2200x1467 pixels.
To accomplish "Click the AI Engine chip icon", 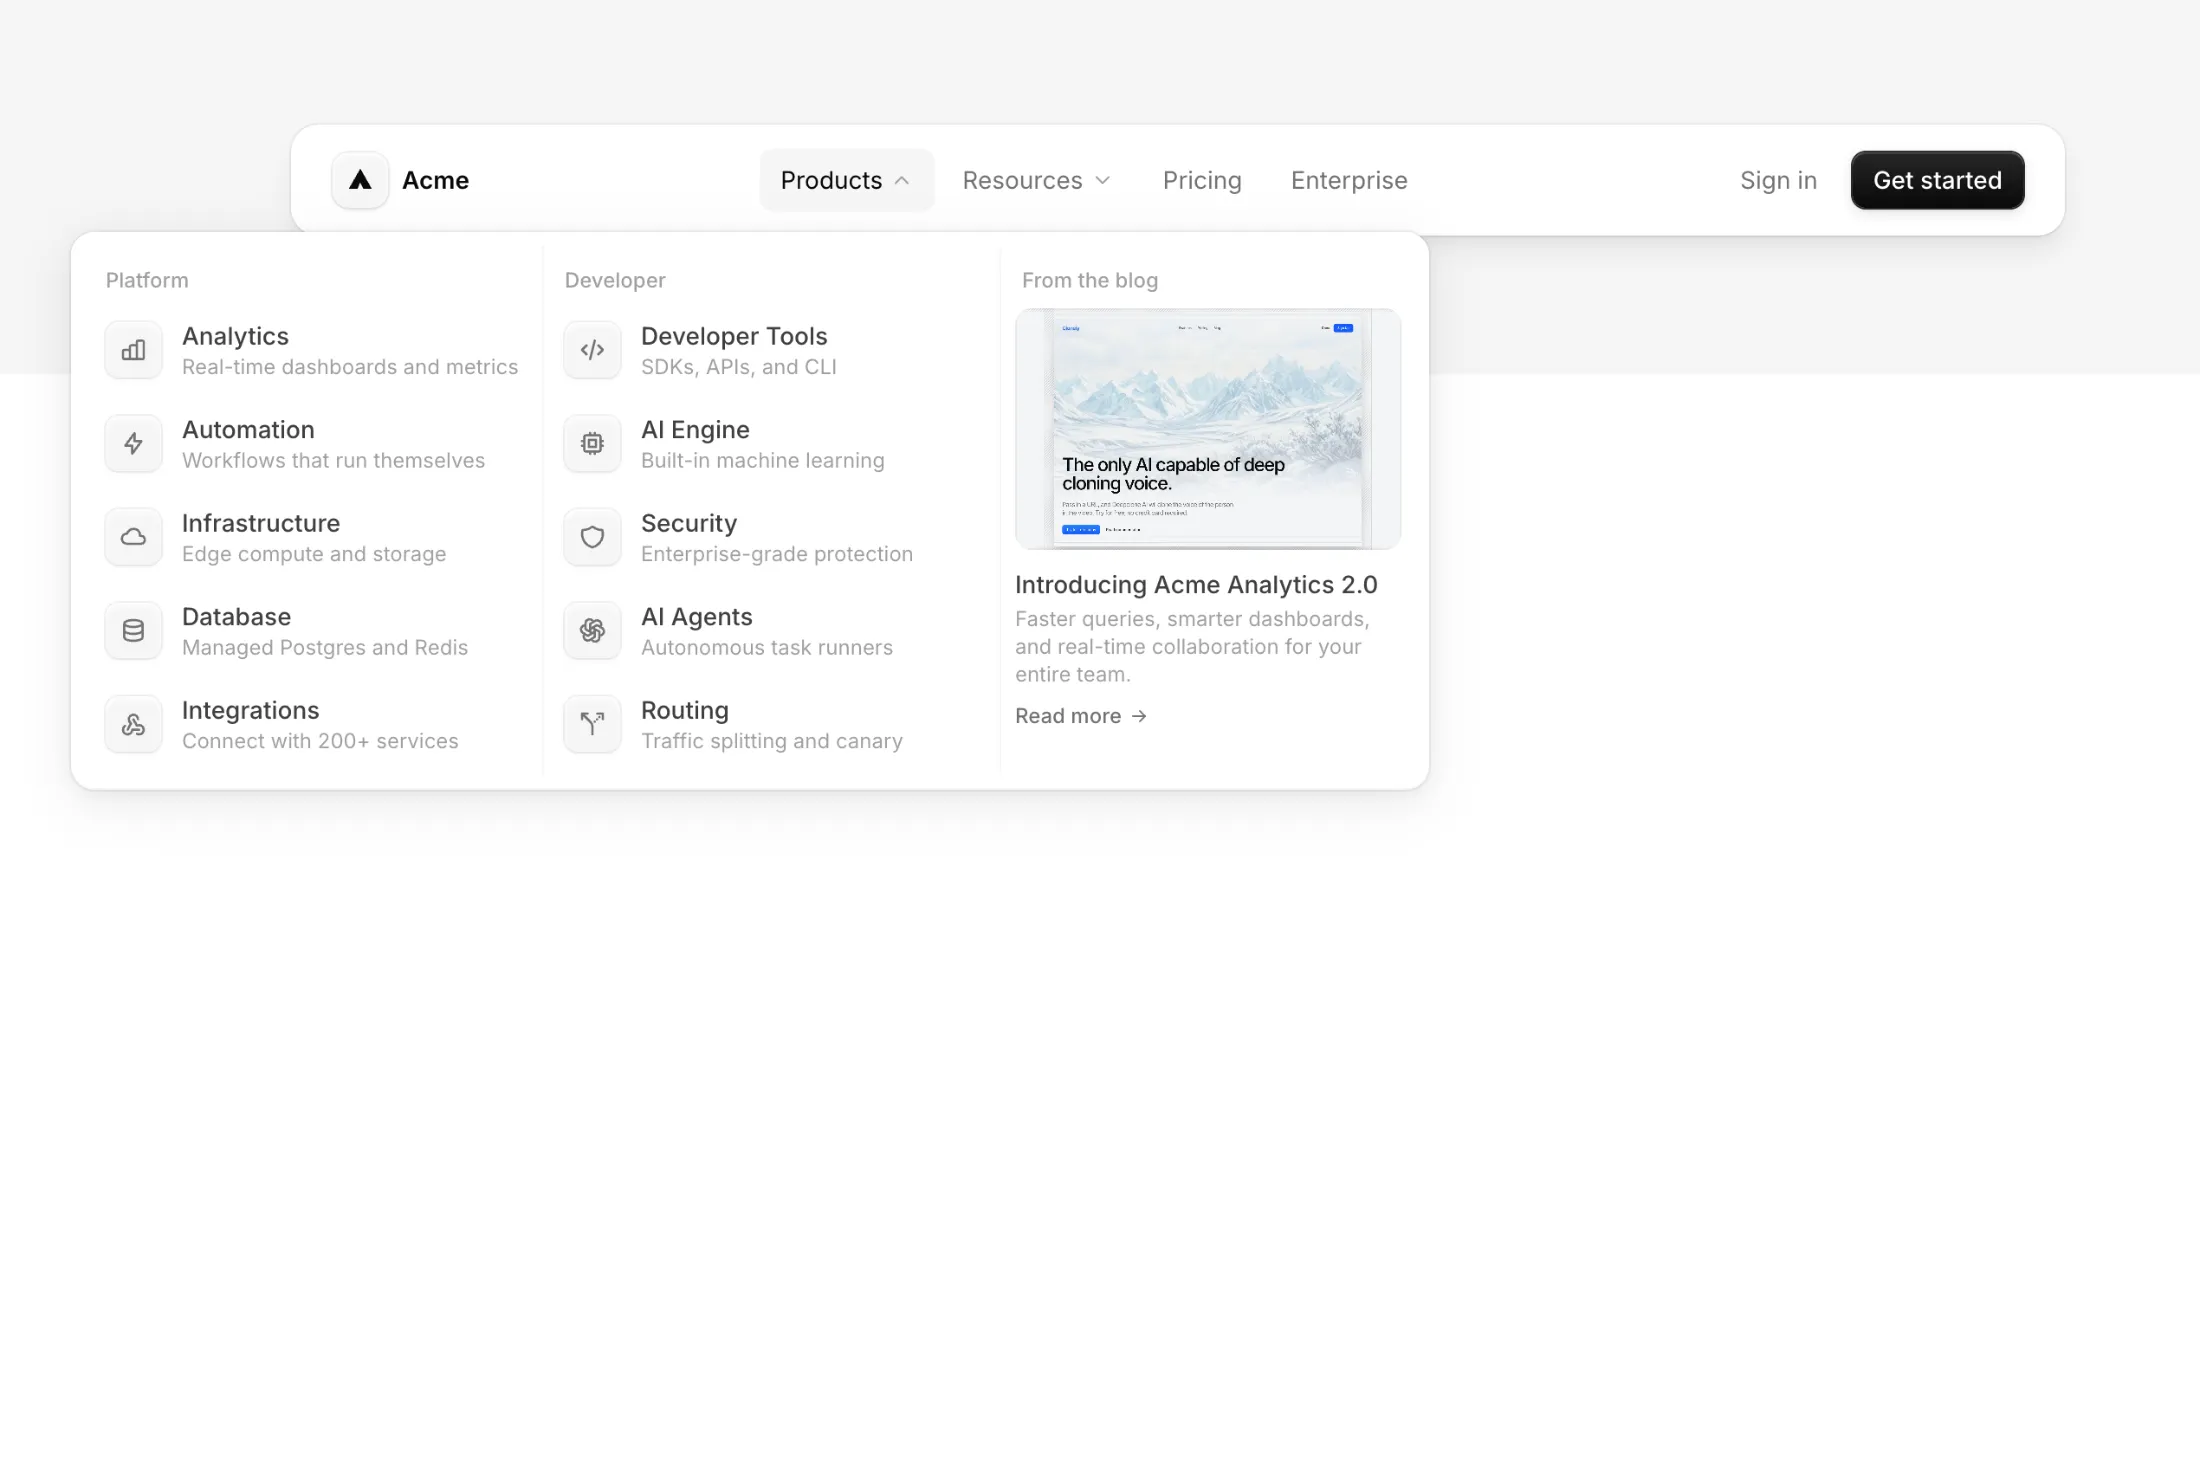I will tap(592, 444).
